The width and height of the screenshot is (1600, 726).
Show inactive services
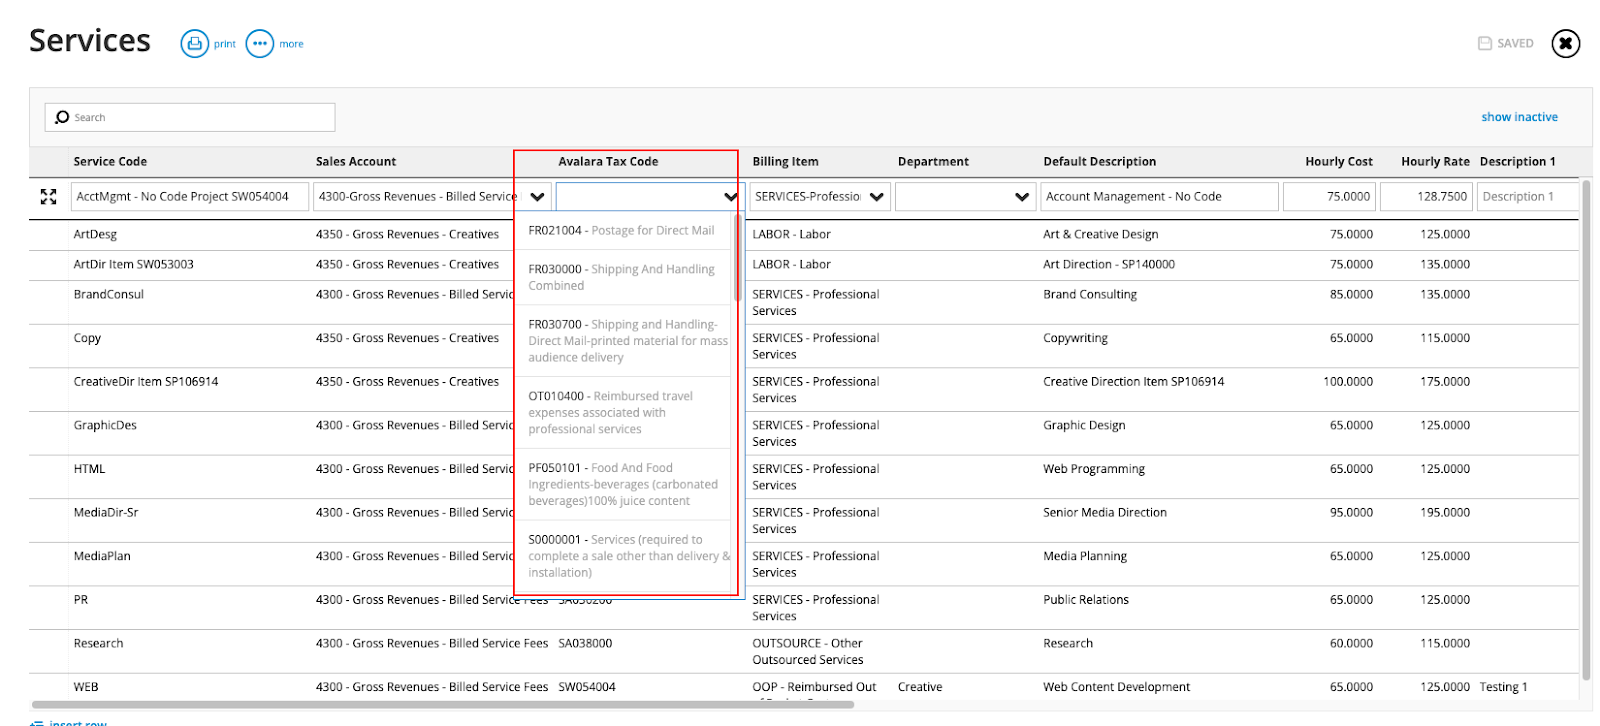coord(1519,117)
